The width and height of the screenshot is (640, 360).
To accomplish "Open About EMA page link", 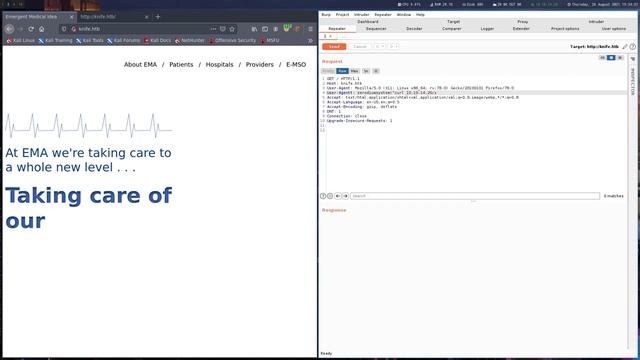I will click(140, 64).
